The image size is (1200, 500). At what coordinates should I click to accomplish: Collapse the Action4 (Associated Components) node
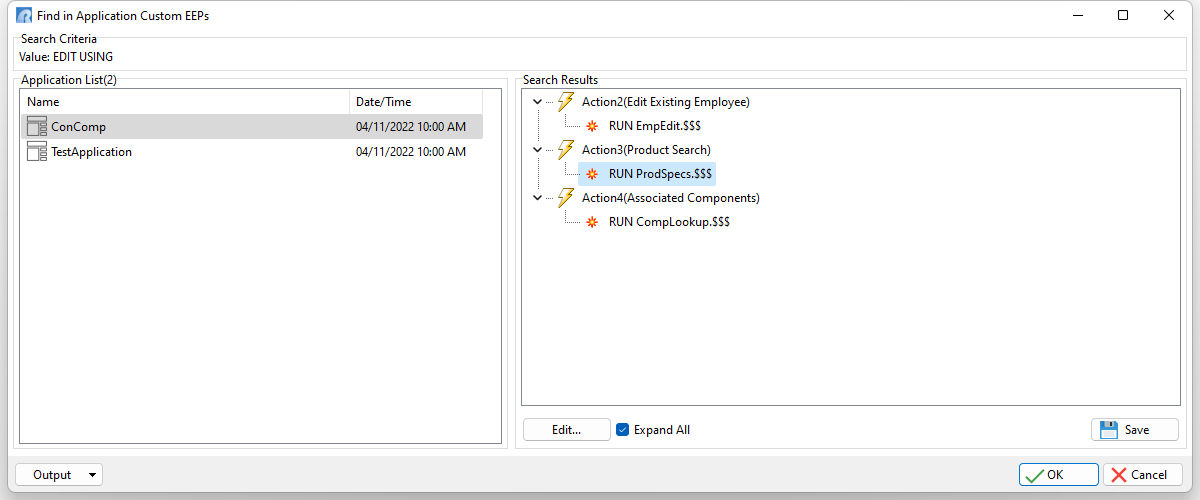pos(538,198)
